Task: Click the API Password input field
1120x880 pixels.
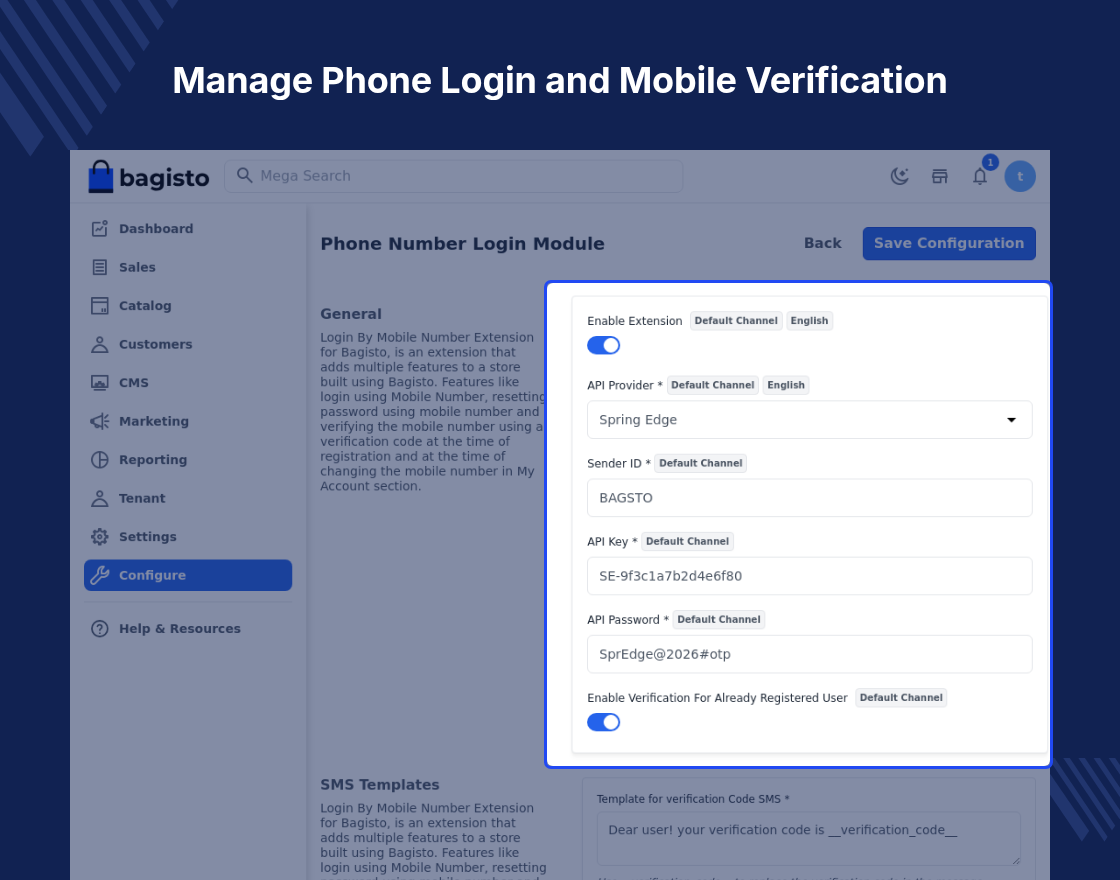Action: click(809, 654)
